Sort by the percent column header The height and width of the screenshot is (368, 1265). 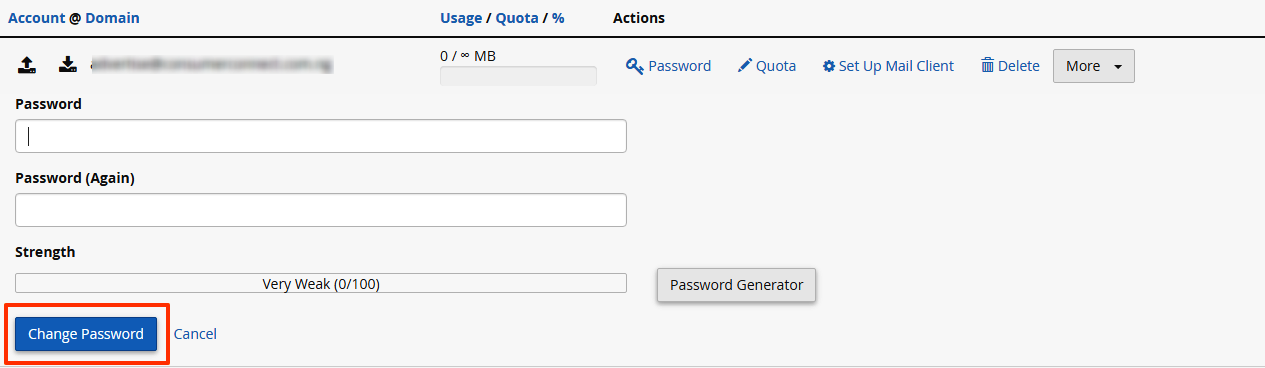coord(558,18)
